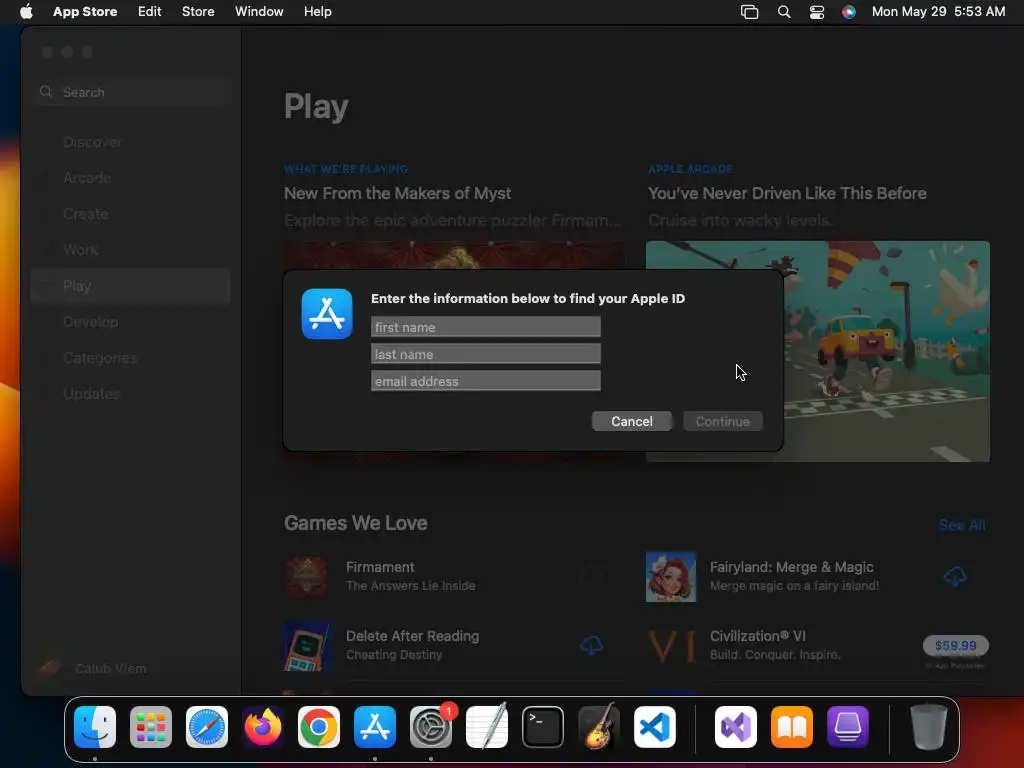Open Terminal from the Dock
Viewport: 1024px width, 768px height.
click(543, 727)
